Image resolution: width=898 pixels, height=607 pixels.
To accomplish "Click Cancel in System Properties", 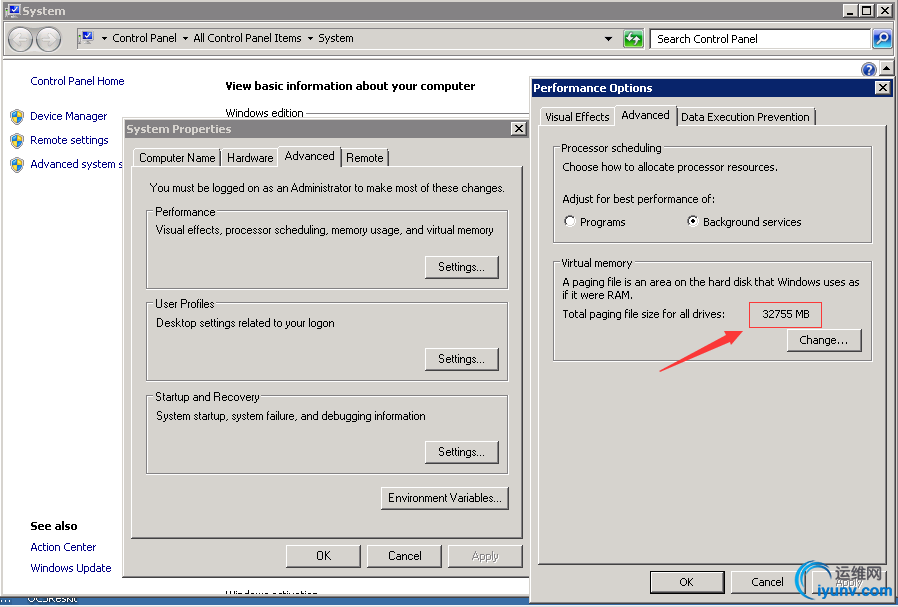I will click(404, 556).
